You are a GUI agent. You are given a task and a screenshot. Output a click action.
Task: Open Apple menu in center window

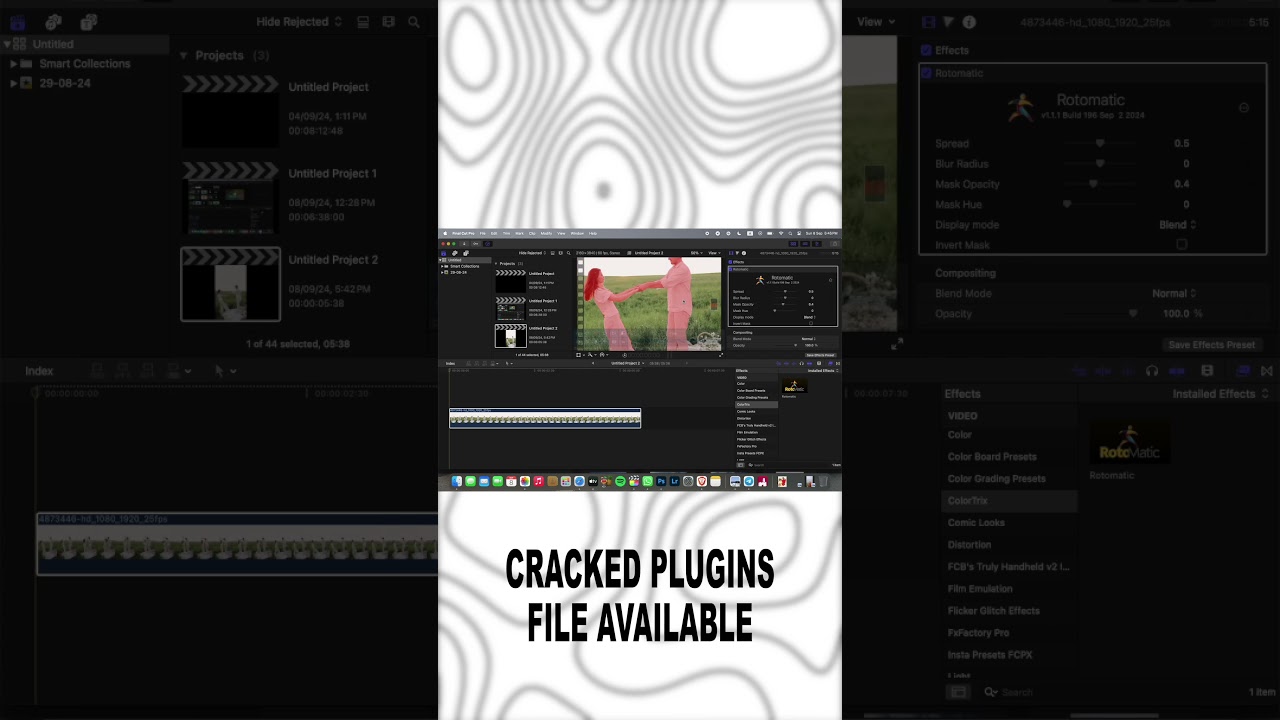(445, 233)
